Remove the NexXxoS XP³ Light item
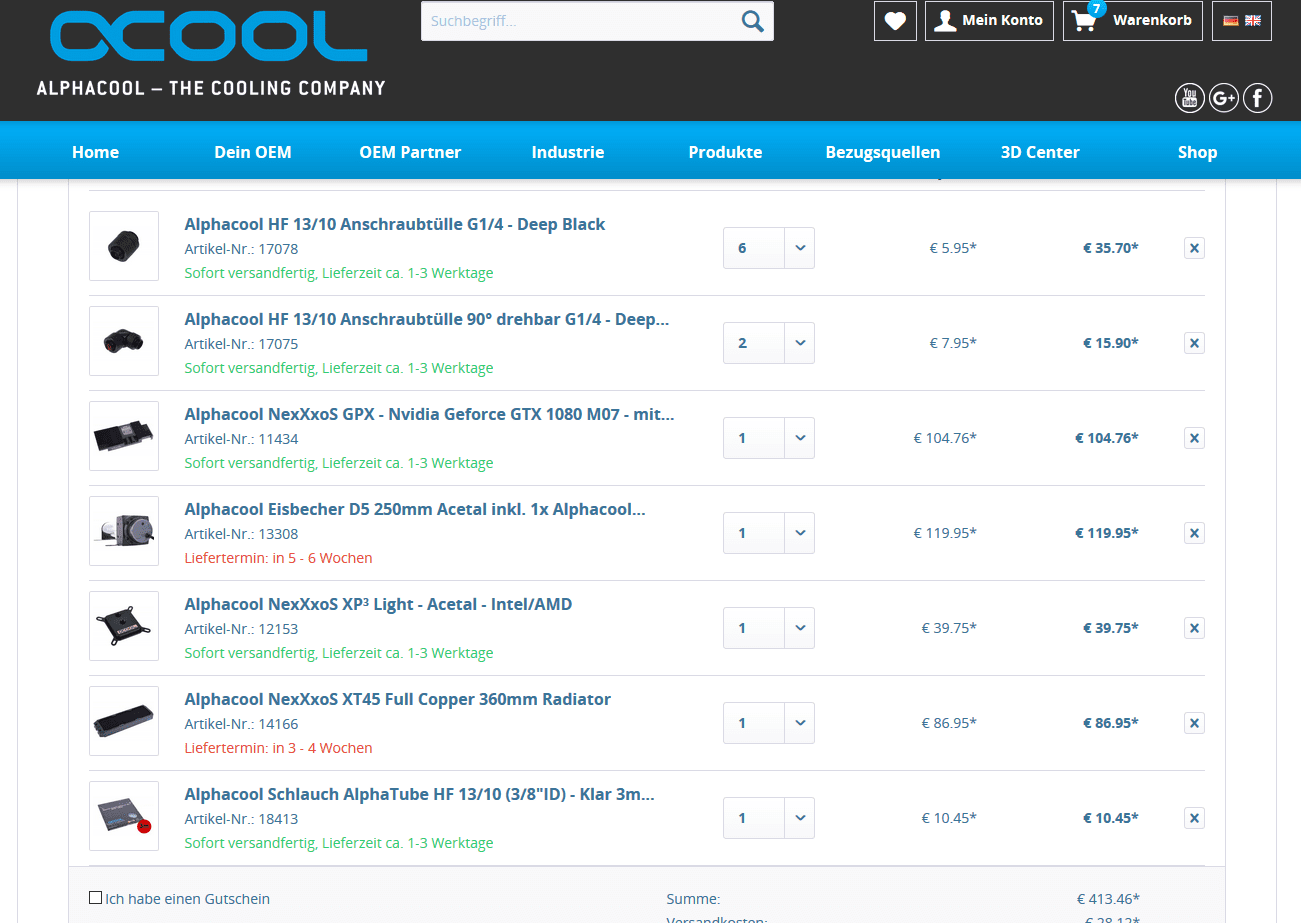Screen dimensions: 1301x923 point(1194,628)
